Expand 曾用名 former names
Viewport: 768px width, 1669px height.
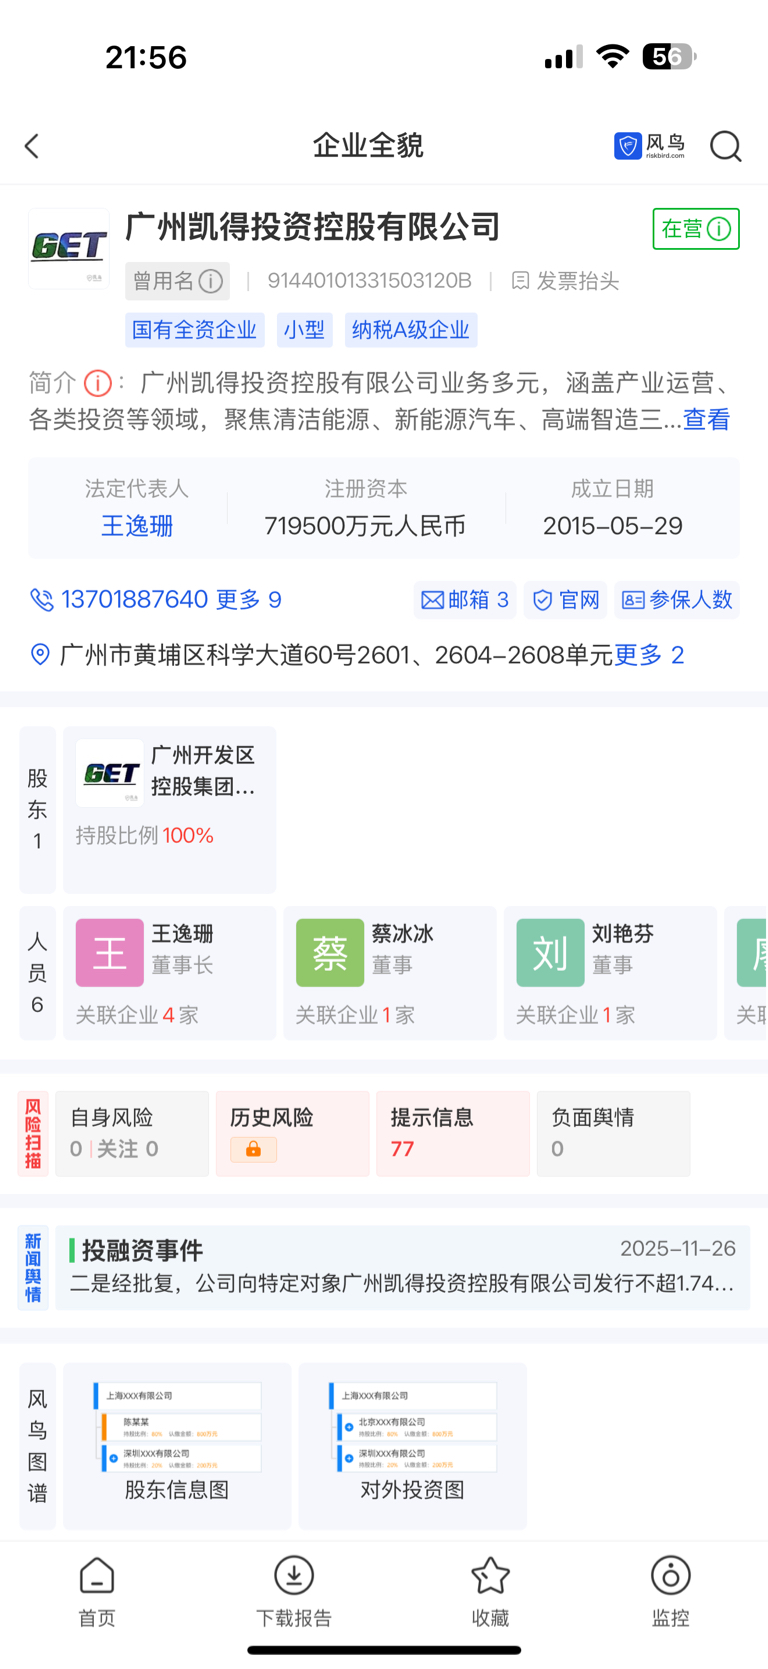pyautogui.click(x=177, y=281)
